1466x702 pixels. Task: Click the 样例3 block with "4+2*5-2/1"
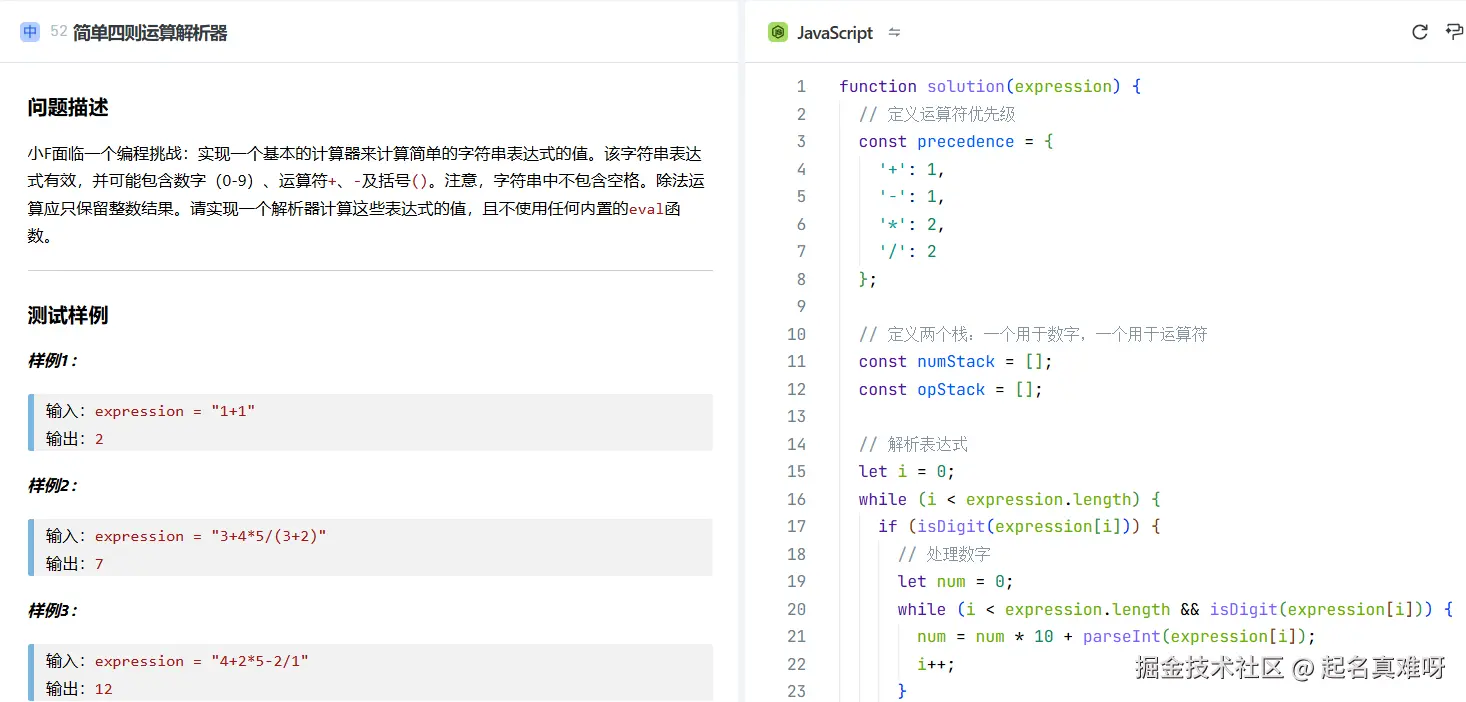pos(370,672)
